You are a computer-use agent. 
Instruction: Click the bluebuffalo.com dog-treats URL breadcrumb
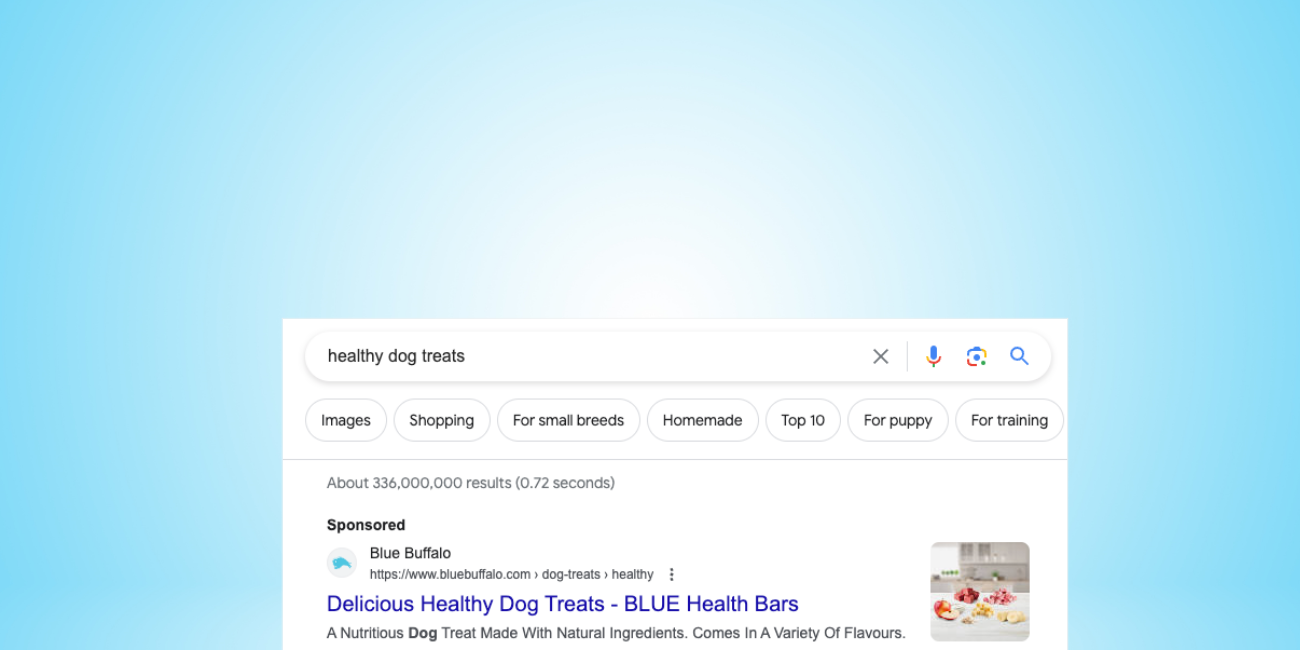point(511,574)
